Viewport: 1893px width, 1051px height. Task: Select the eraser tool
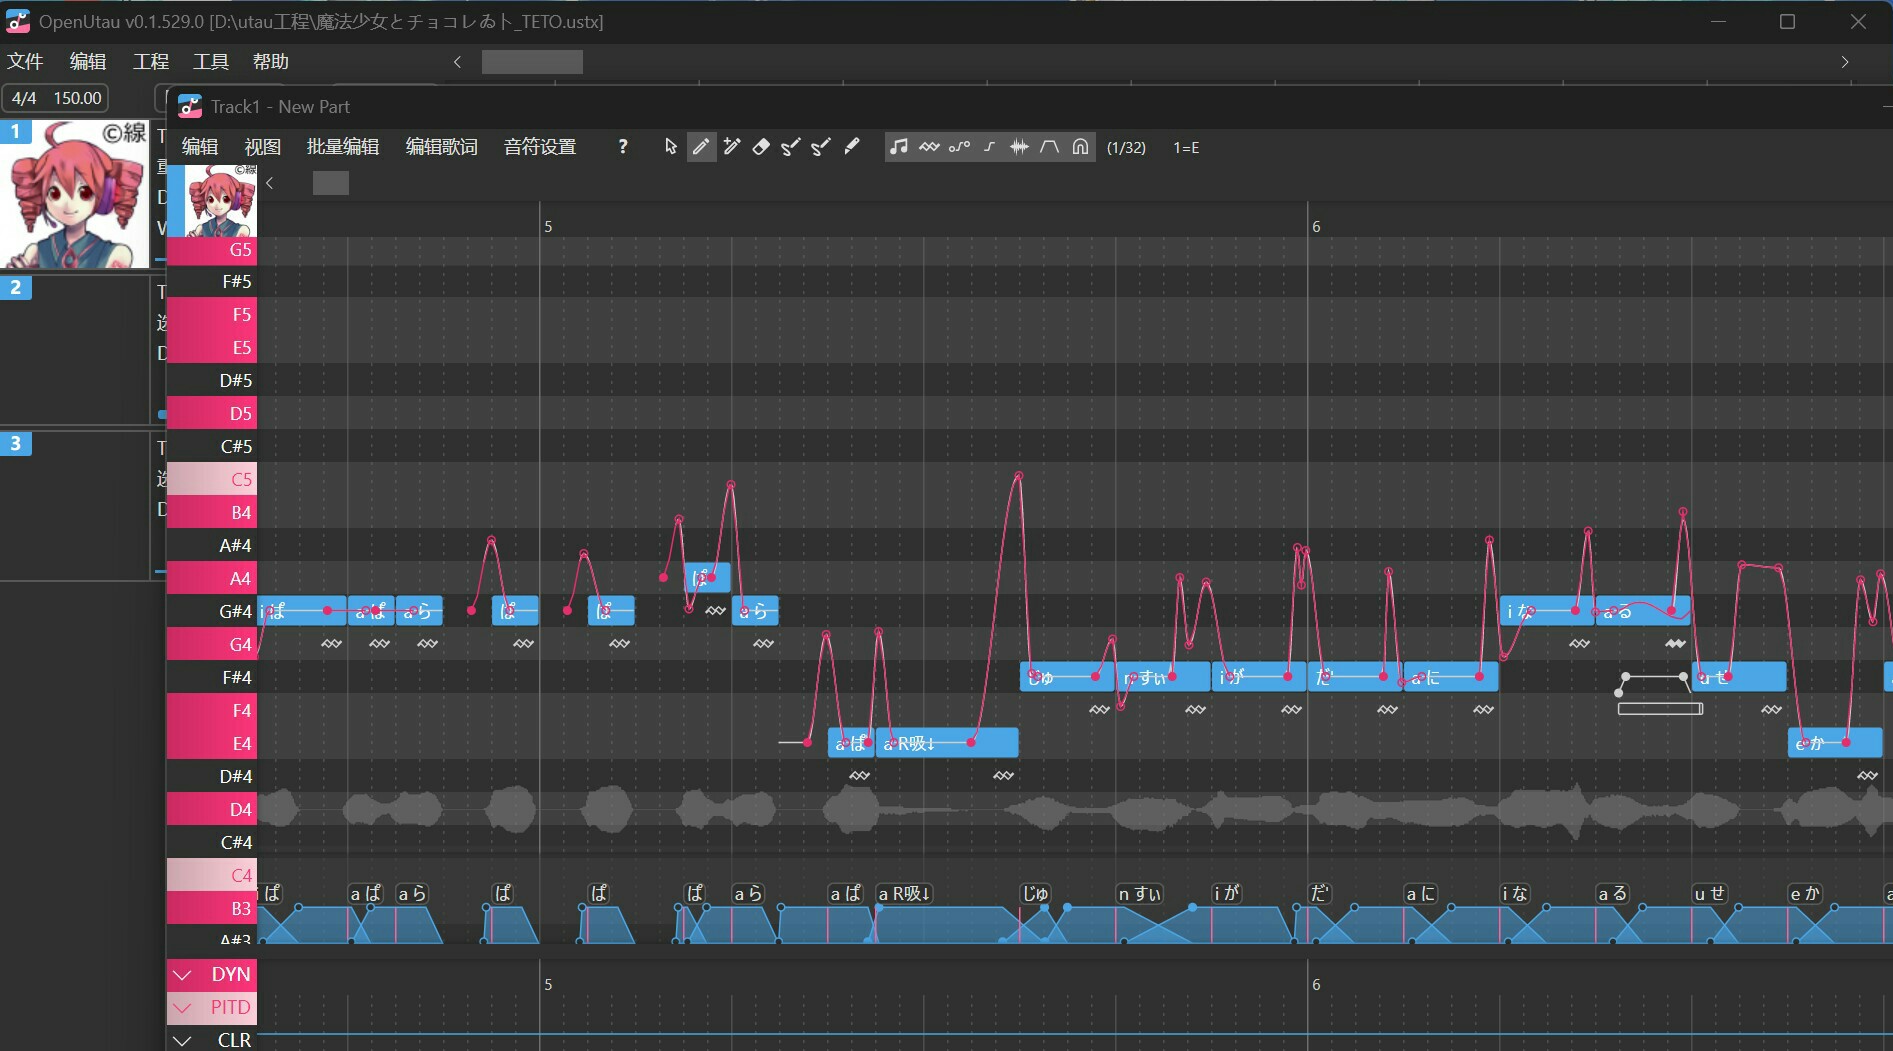coord(761,147)
